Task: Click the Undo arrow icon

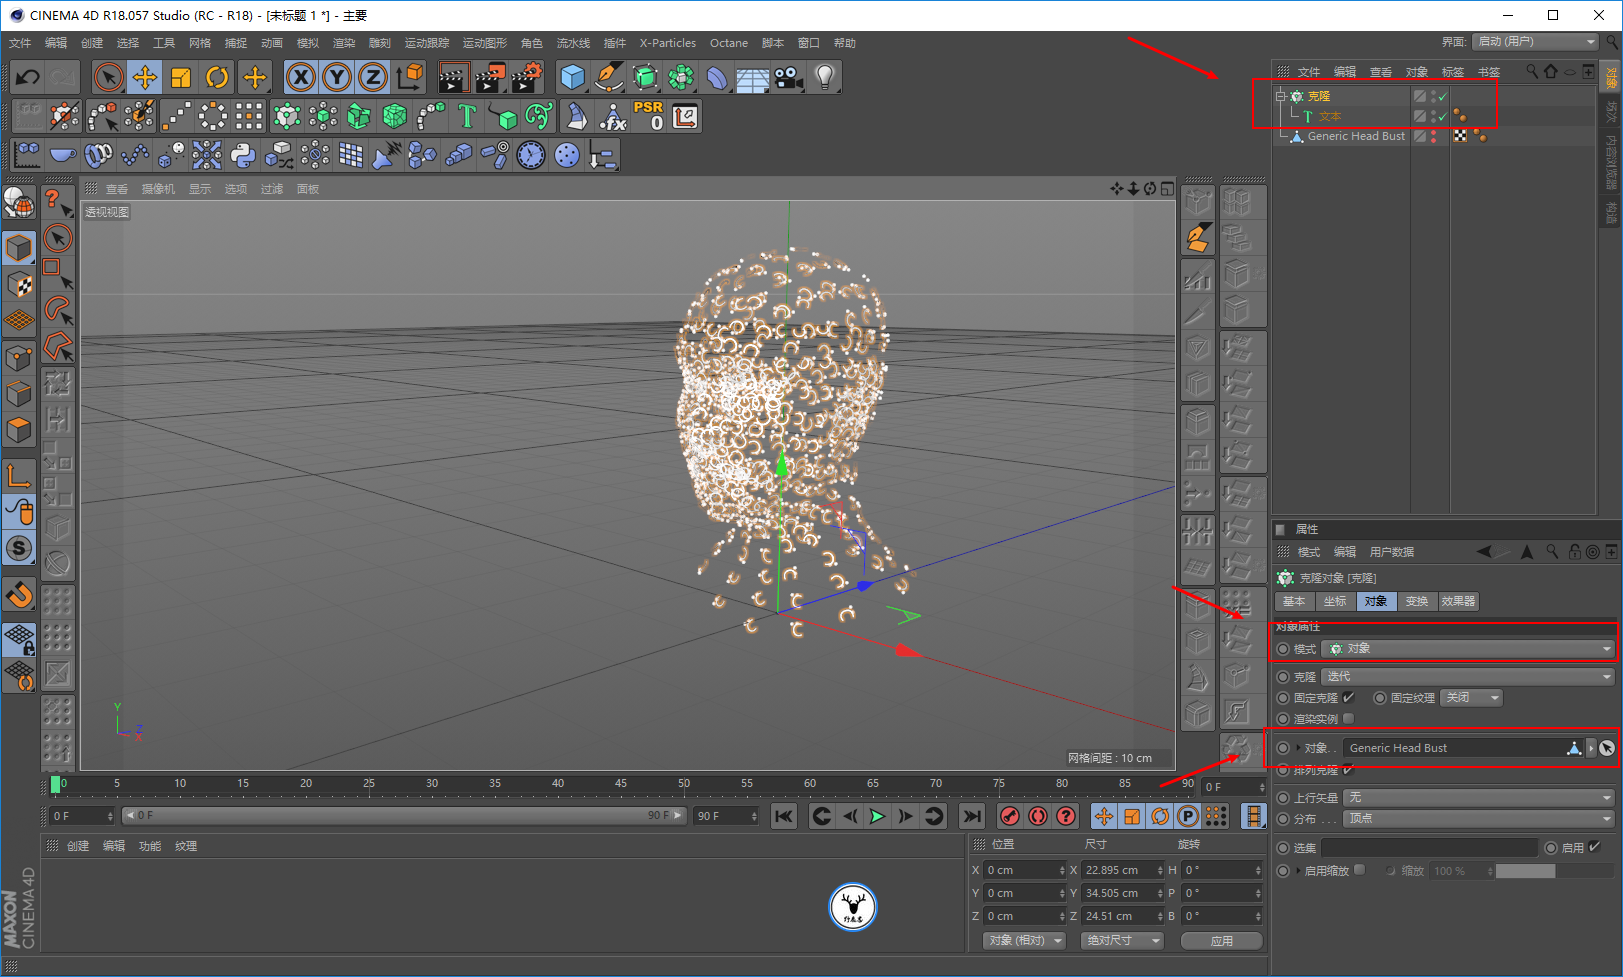Action: click(28, 77)
